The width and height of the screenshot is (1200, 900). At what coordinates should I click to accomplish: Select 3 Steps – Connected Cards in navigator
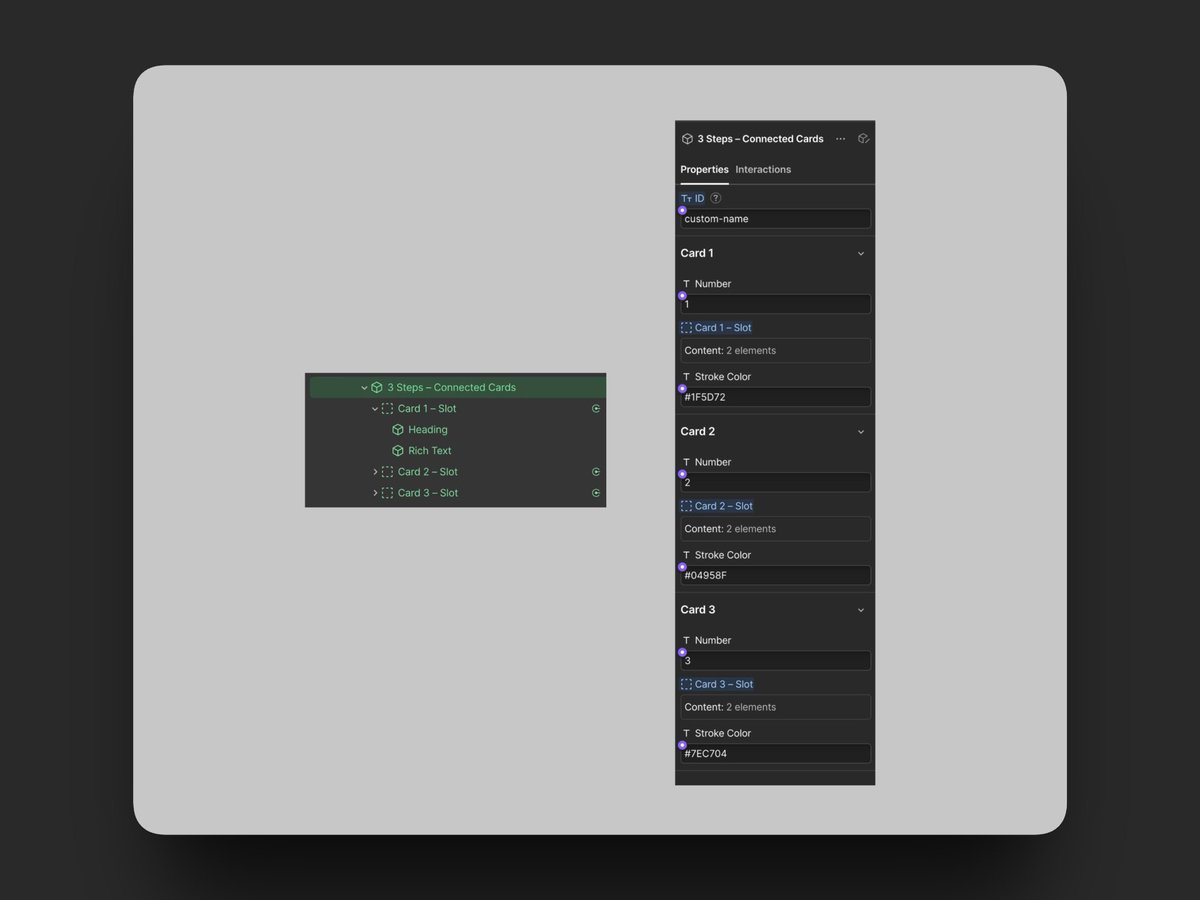[456, 387]
